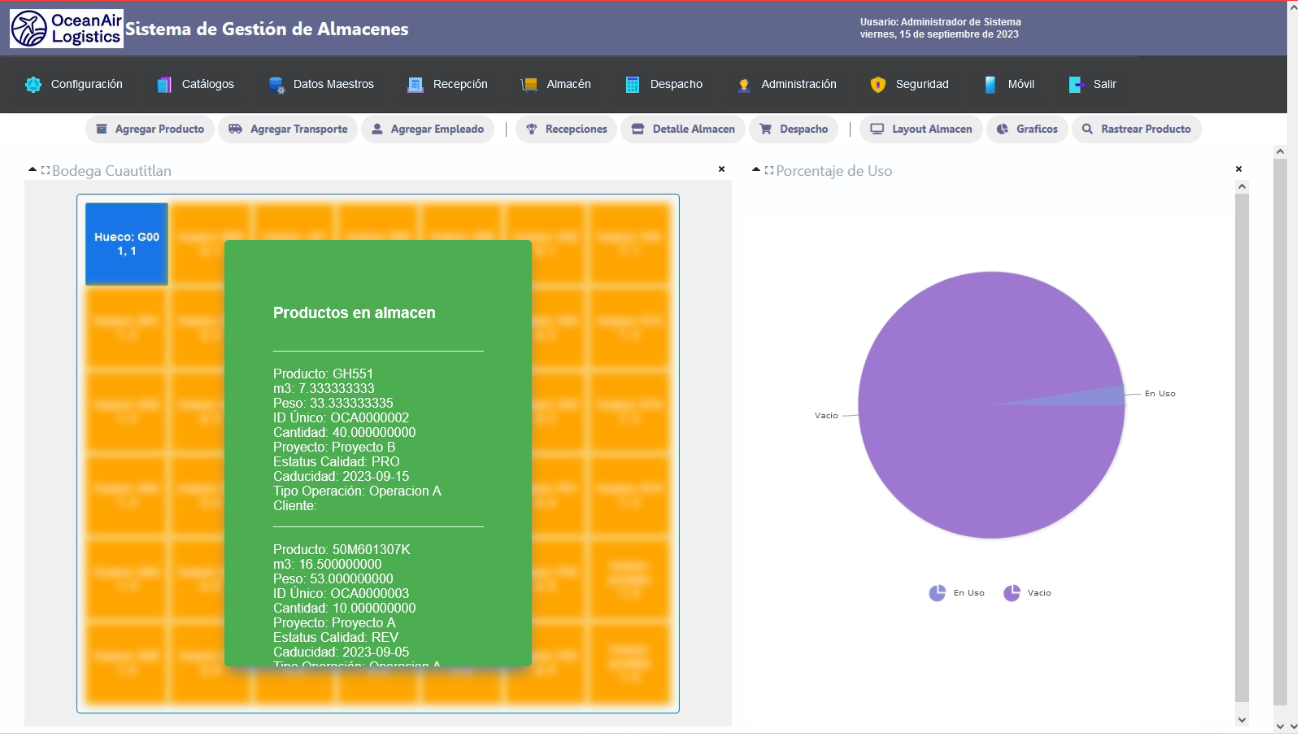Viewport: 1298px width, 734px height.
Task: Click the En Uso label beside pie
Action: tap(1160, 394)
